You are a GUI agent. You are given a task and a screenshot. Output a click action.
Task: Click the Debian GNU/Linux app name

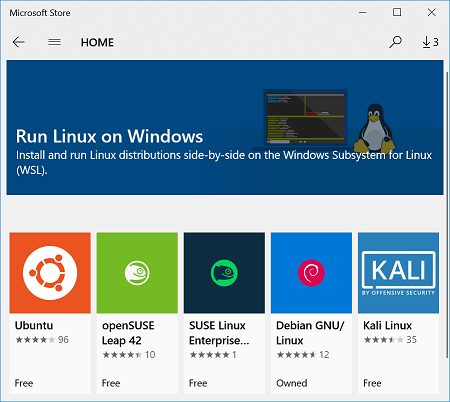click(310, 333)
